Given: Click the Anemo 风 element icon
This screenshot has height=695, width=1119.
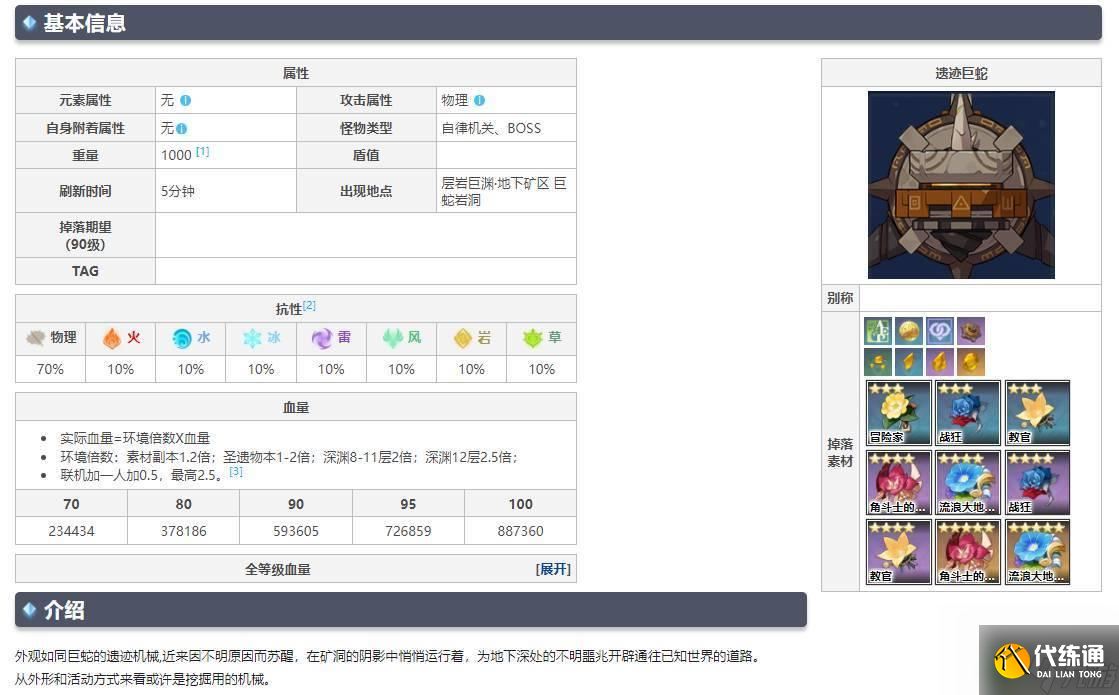Looking at the screenshot, I should pyautogui.click(x=393, y=338).
